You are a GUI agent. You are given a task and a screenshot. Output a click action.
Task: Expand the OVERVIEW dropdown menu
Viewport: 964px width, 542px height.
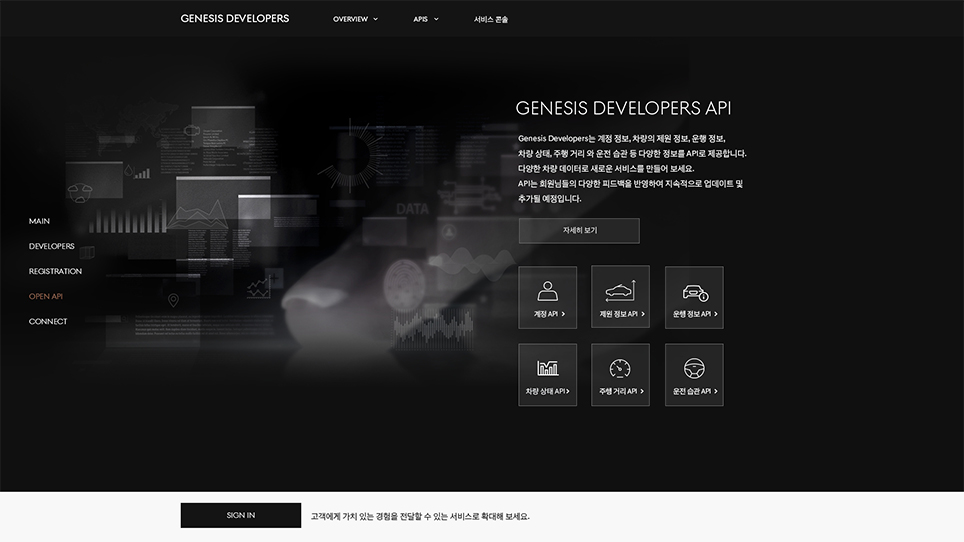pyautogui.click(x=355, y=19)
